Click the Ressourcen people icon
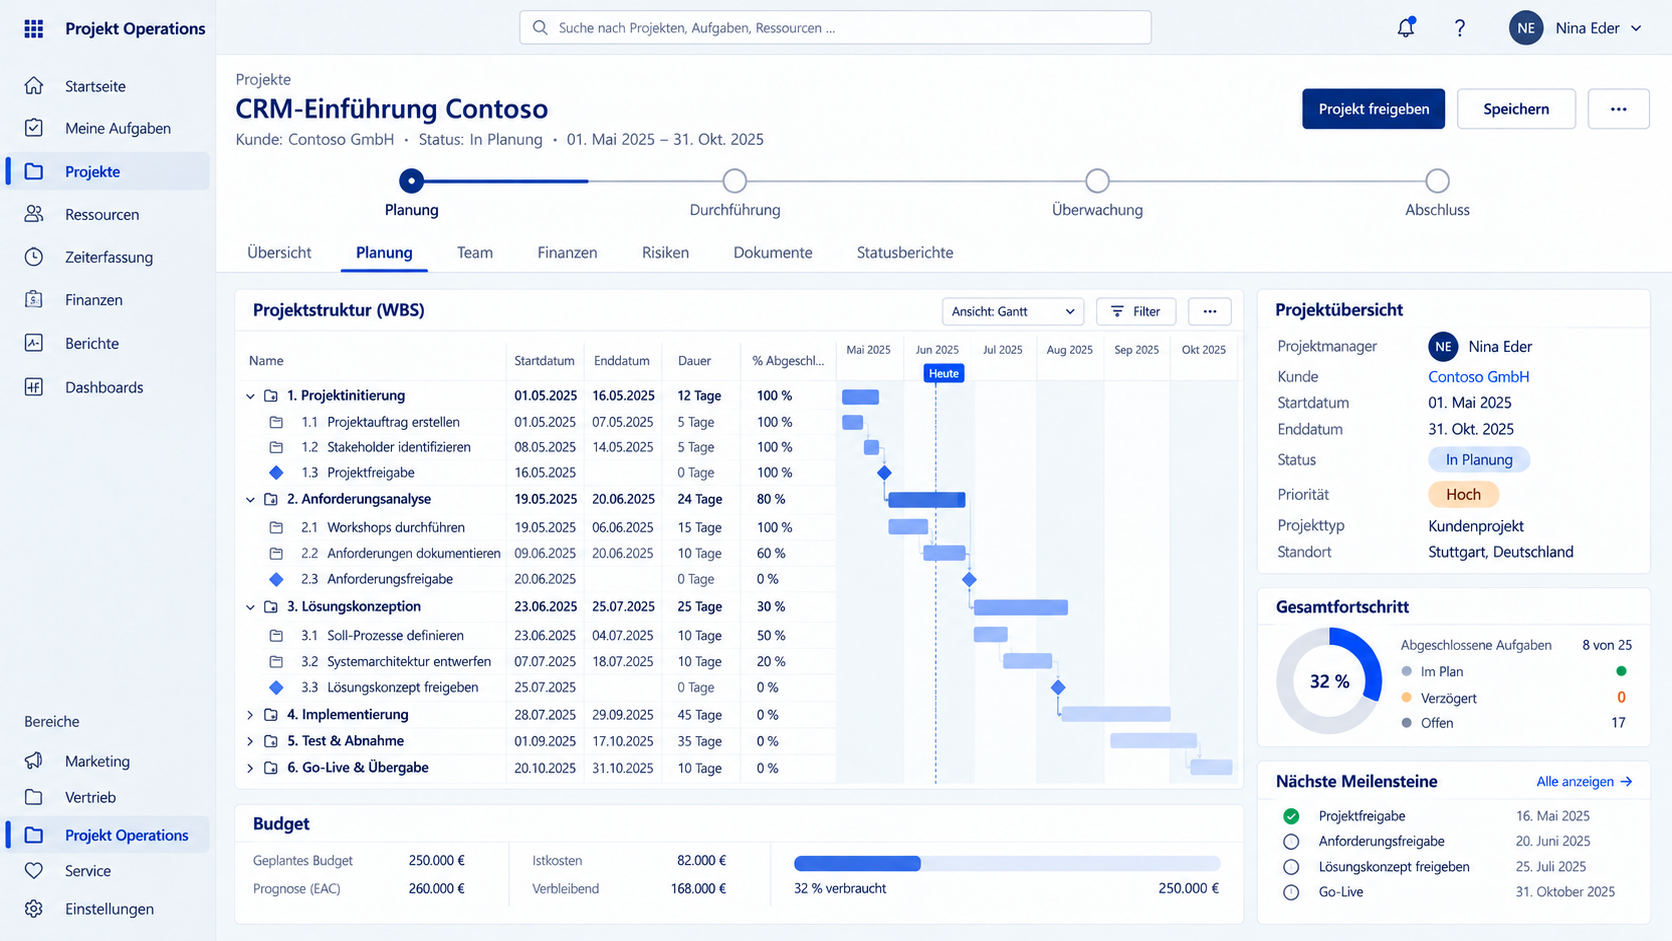Screen dimensions: 1672x941 34,214
